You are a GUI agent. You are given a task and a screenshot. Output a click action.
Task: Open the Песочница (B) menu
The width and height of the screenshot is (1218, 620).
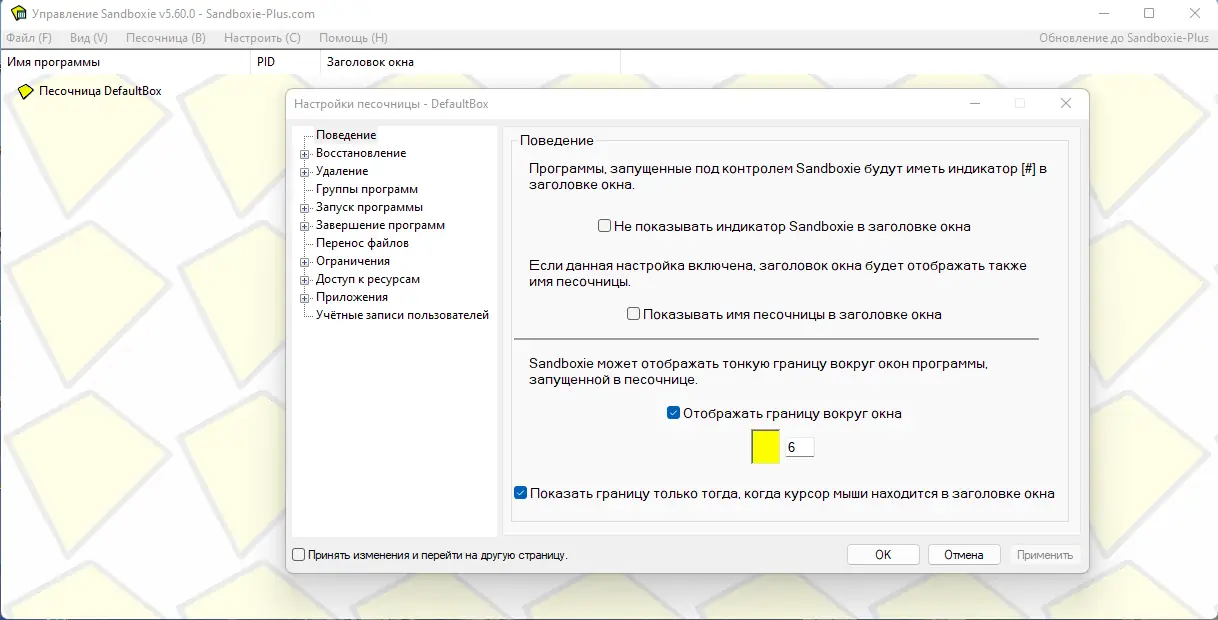click(x=166, y=38)
